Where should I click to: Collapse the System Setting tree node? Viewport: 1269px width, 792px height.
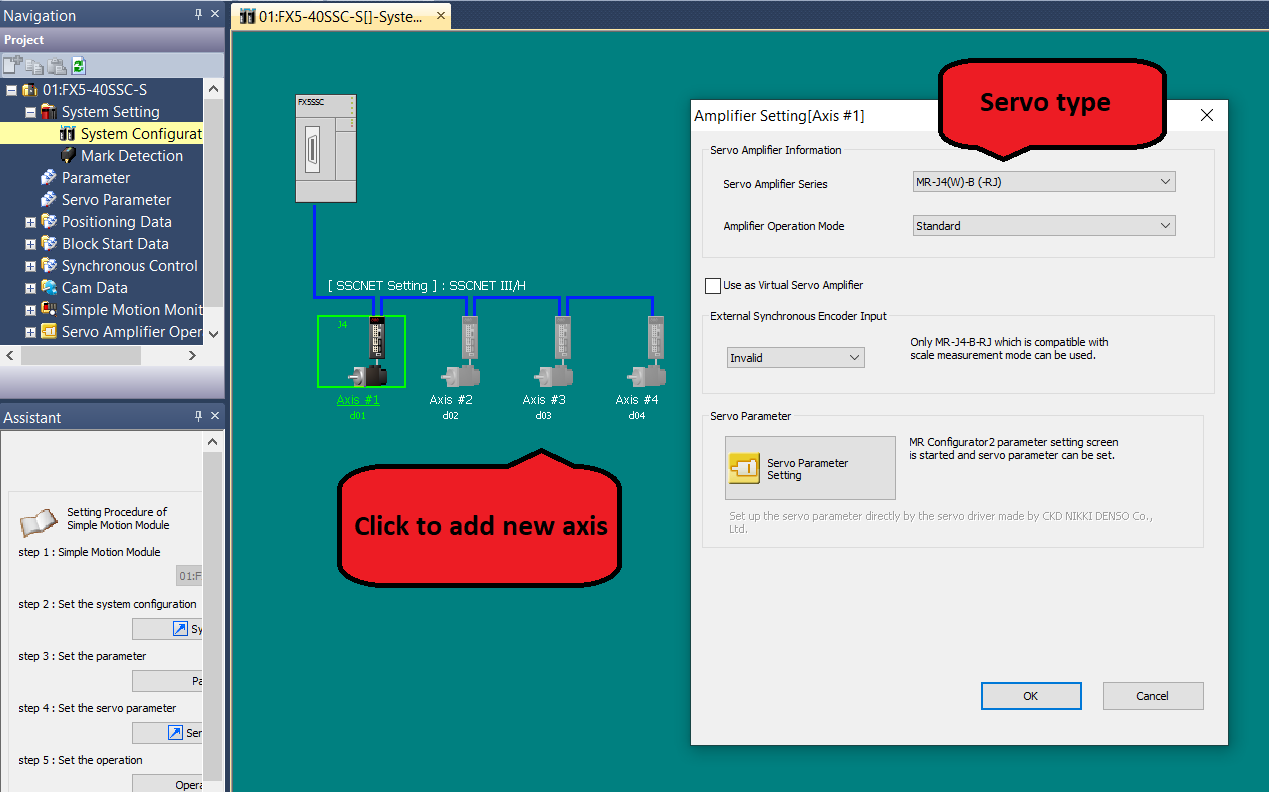(30, 112)
